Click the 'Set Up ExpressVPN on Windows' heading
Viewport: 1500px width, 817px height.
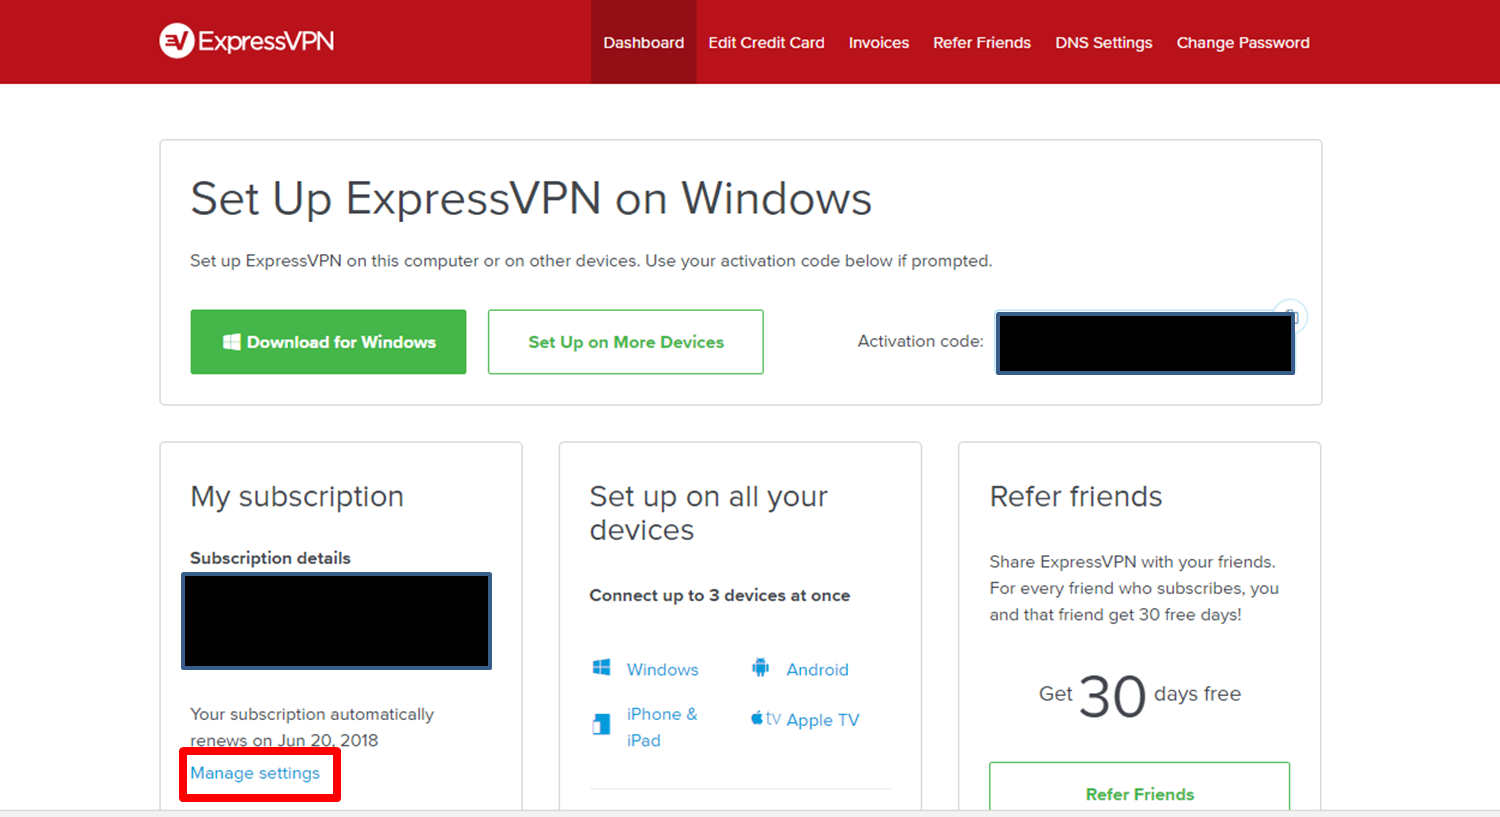531,198
